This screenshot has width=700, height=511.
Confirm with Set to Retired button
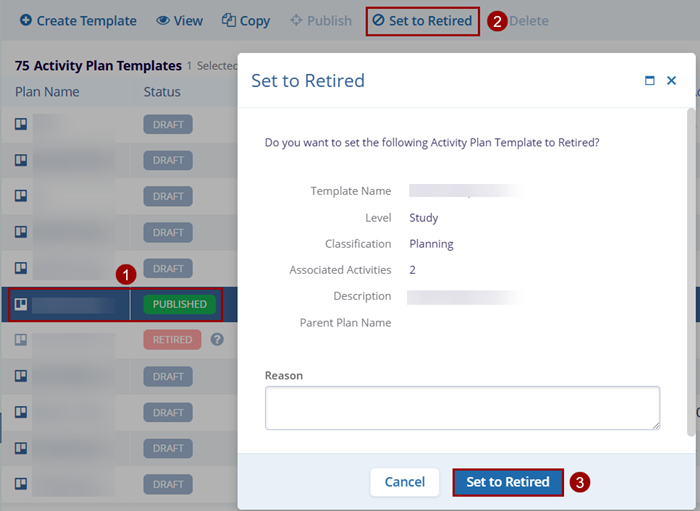(x=508, y=482)
